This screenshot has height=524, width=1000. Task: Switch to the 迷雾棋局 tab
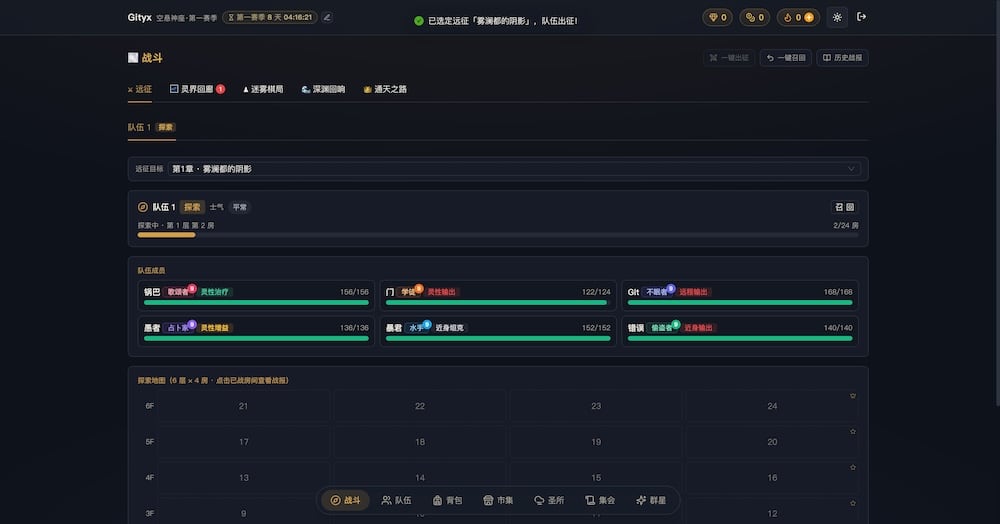click(x=263, y=89)
